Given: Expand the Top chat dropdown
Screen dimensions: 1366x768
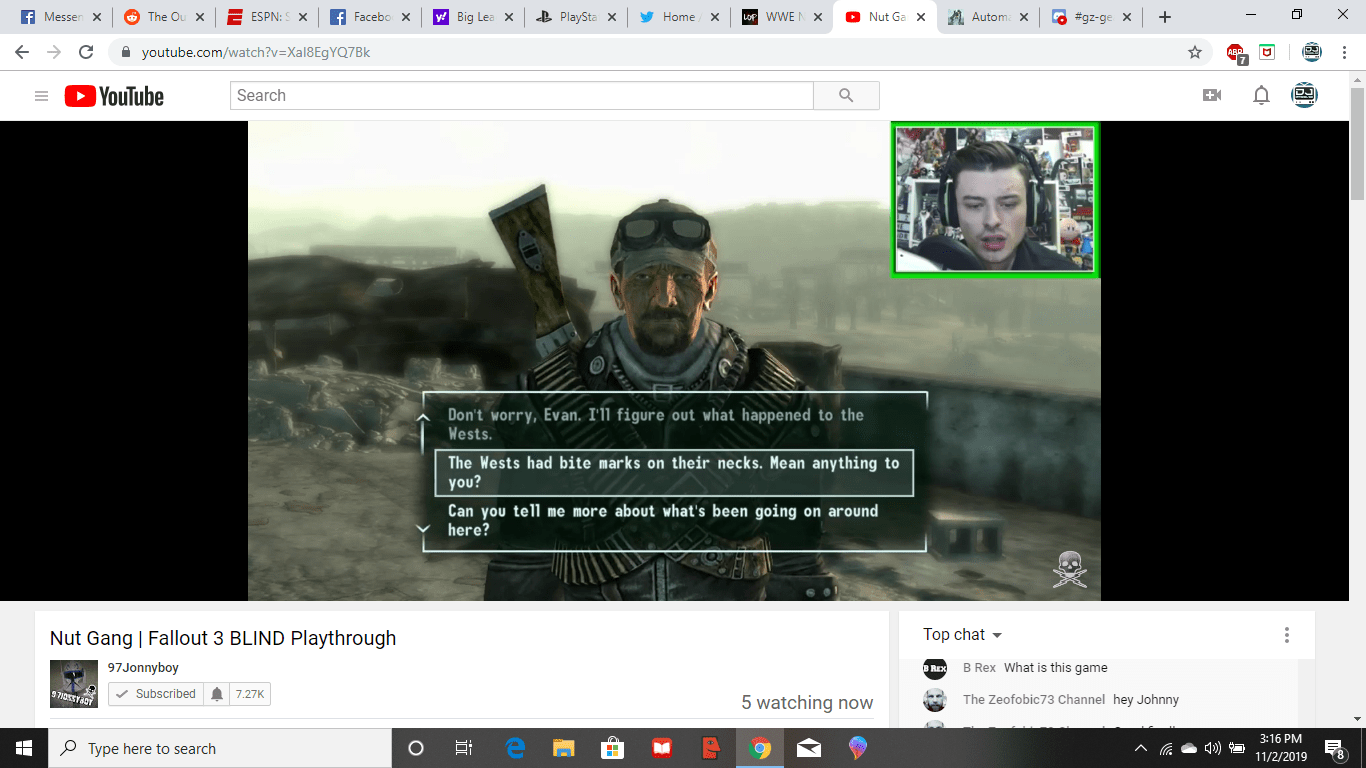Looking at the screenshot, I should [962, 635].
